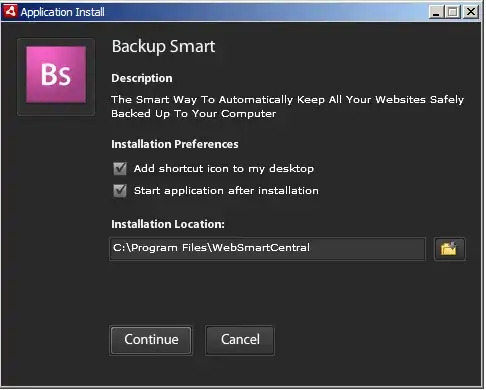486x390 pixels.
Task: Open the browse folder icon for install location
Action: coord(449,249)
